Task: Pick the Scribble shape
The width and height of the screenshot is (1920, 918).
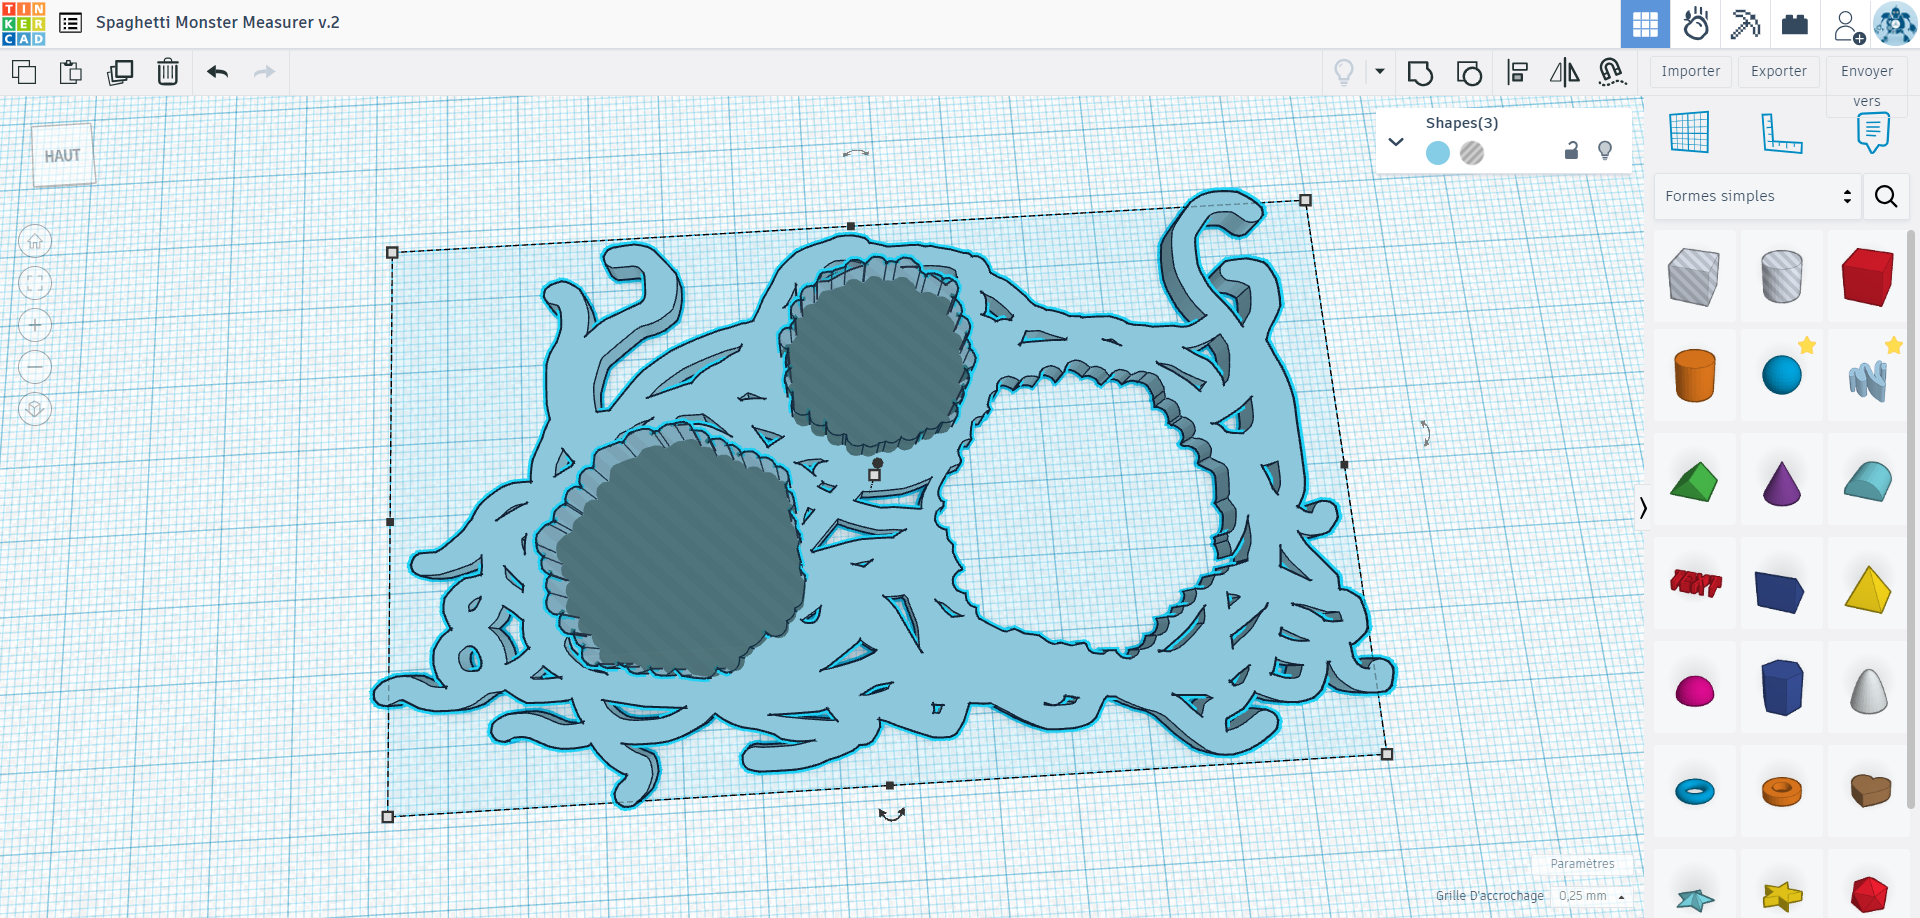Action: 1867,380
